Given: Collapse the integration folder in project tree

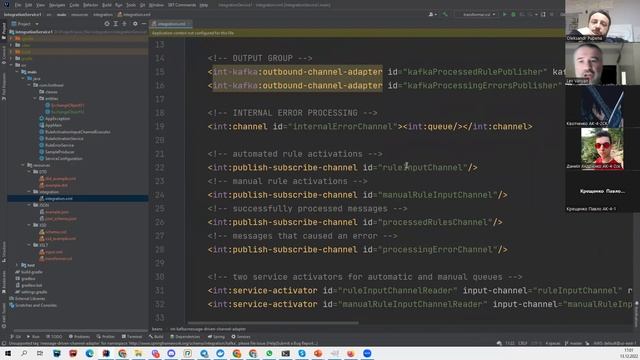Looking at the screenshot, I should pos(29,192).
